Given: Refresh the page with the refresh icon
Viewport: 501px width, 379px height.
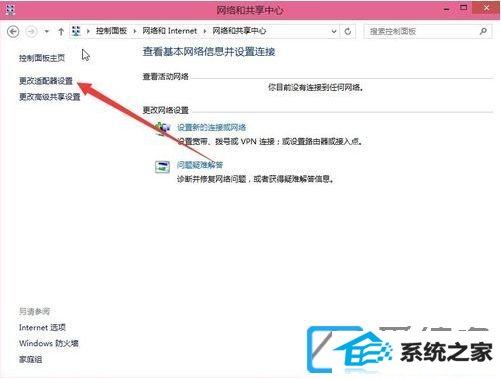Looking at the screenshot, I should [348, 31].
